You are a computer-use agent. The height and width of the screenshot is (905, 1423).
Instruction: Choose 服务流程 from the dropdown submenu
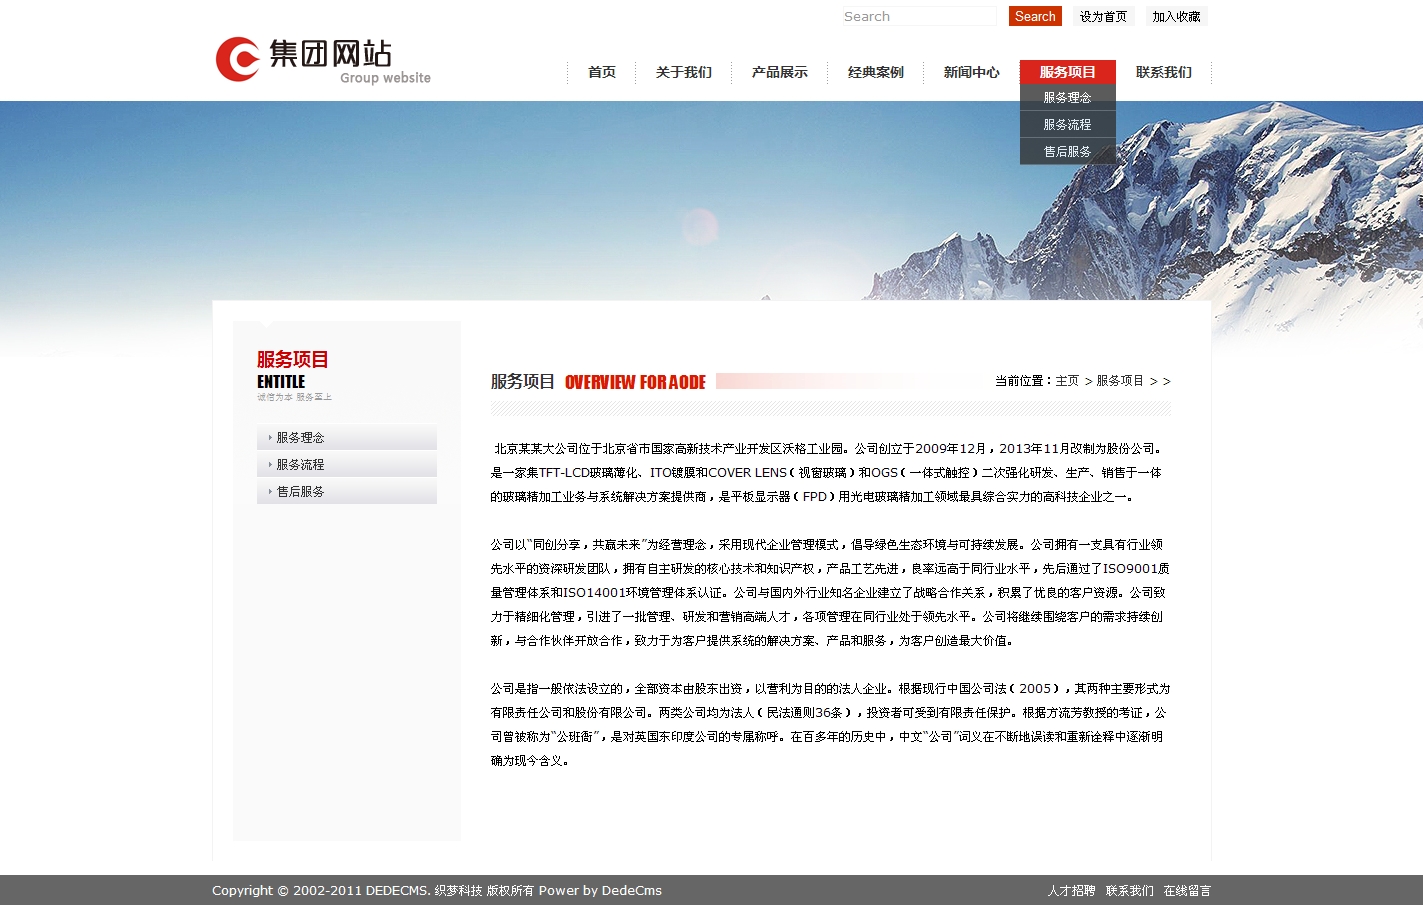coord(1067,125)
